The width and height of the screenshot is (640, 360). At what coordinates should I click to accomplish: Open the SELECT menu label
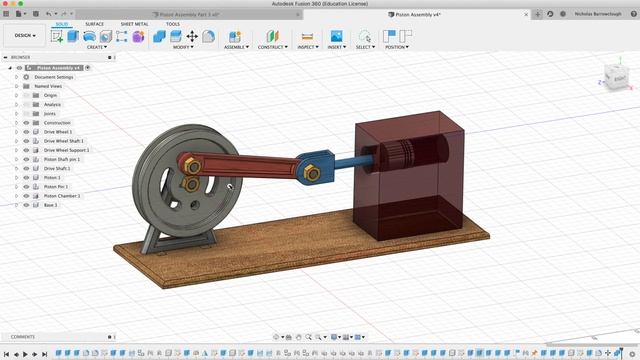(x=365, y=47)
